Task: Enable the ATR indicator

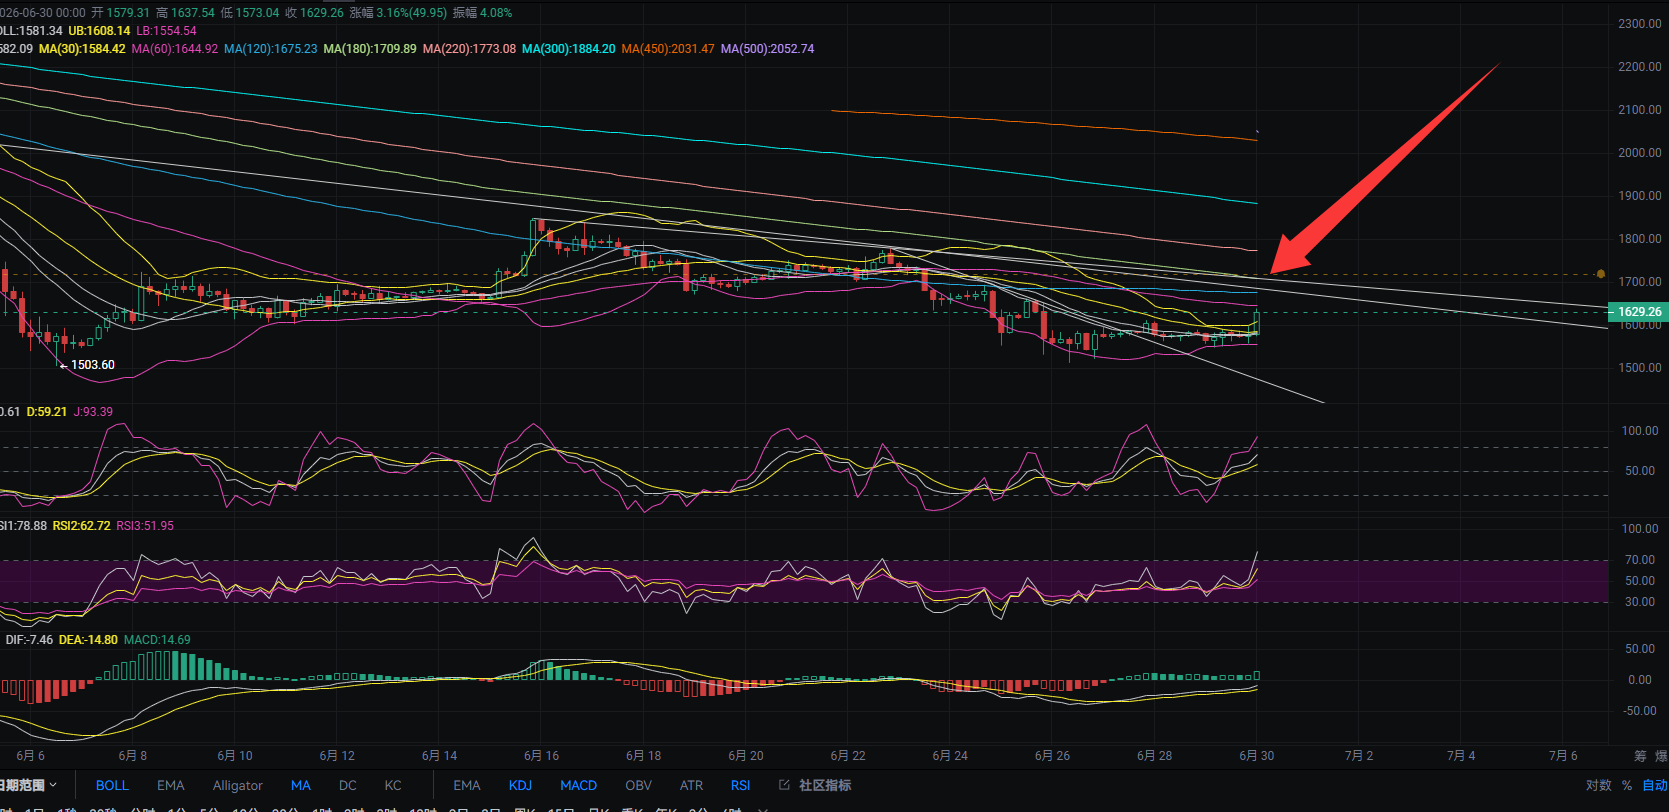Action: pos(691,785)
